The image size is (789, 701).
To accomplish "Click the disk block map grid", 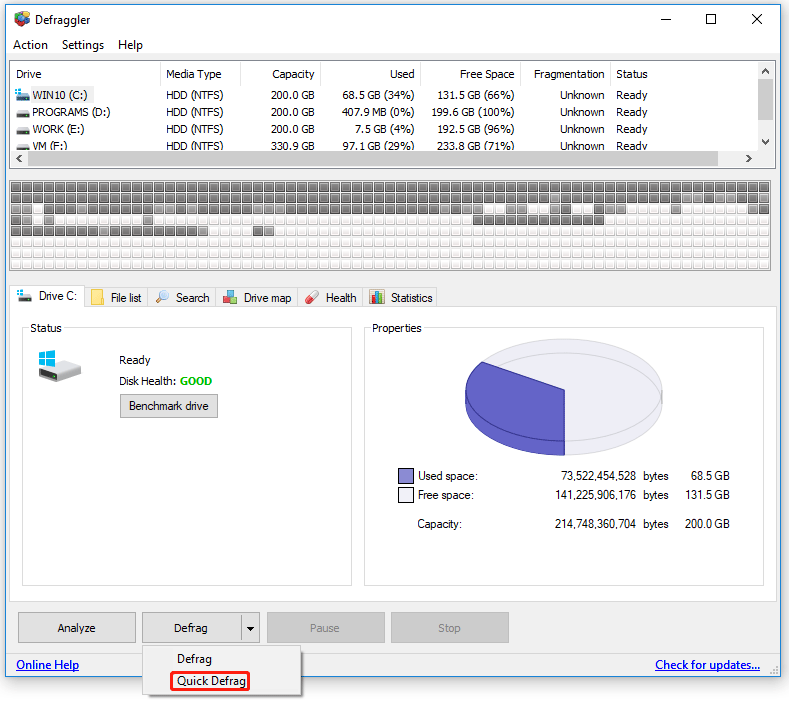I will pyautogui.click(x=390, y=225).
